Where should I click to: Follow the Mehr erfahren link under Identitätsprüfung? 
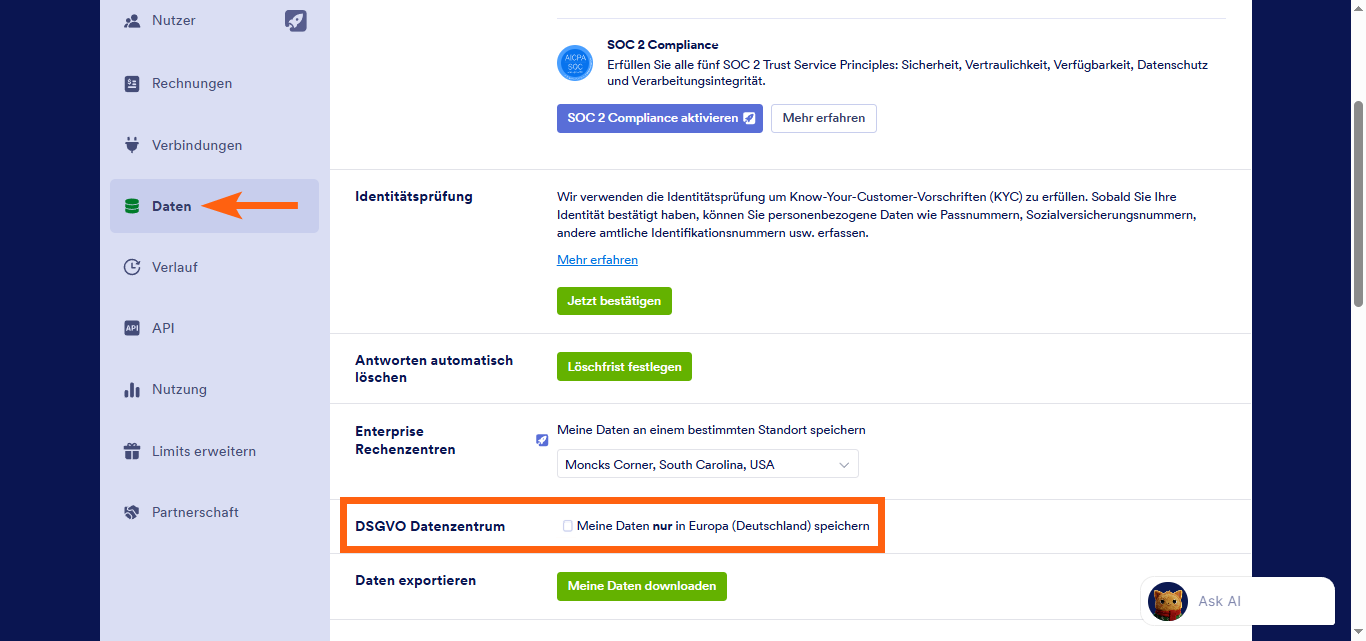(597, 260)
